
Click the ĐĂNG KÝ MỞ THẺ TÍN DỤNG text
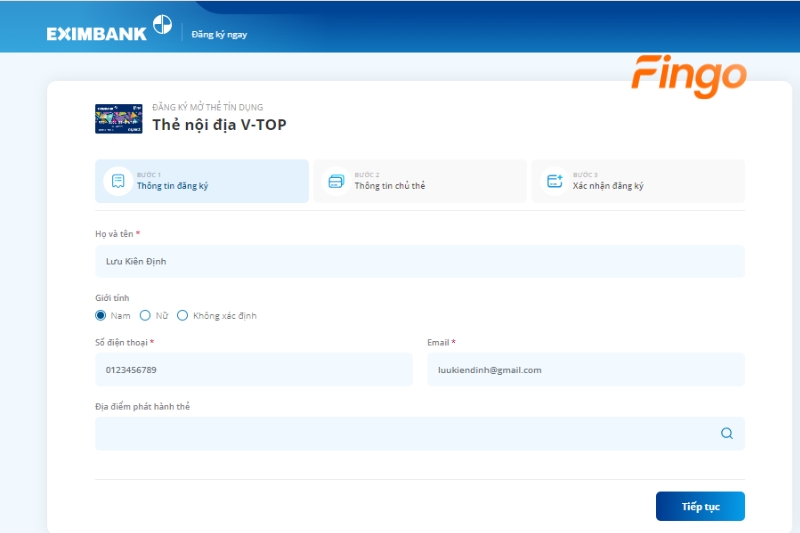coord(208,107)
